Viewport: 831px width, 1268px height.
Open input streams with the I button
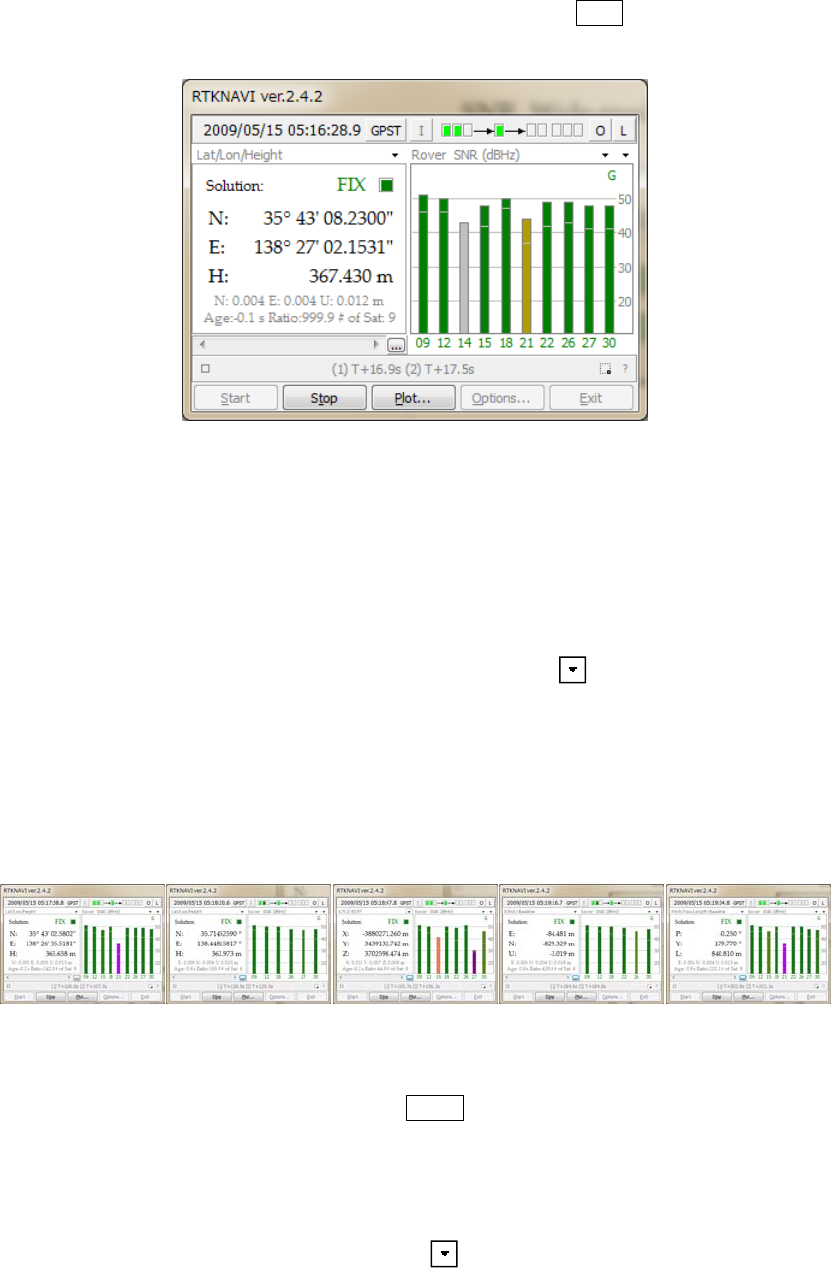click(421, 130)
